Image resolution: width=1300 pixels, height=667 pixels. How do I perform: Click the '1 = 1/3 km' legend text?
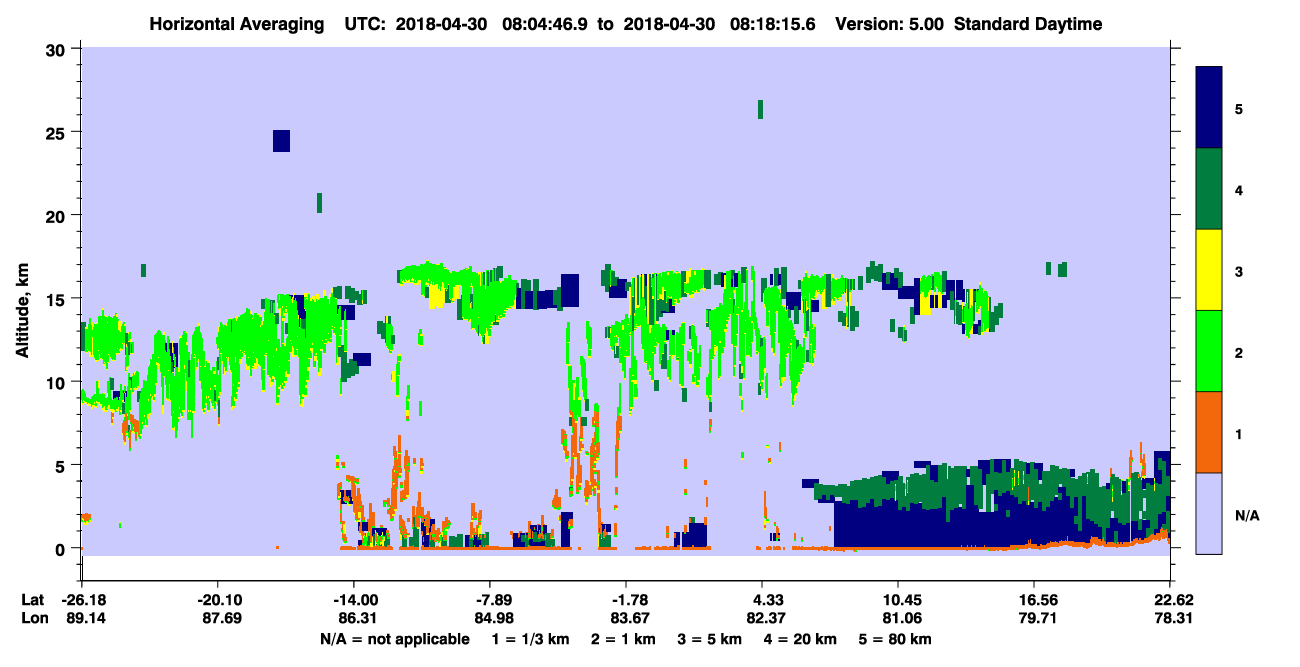click(529, 639)
